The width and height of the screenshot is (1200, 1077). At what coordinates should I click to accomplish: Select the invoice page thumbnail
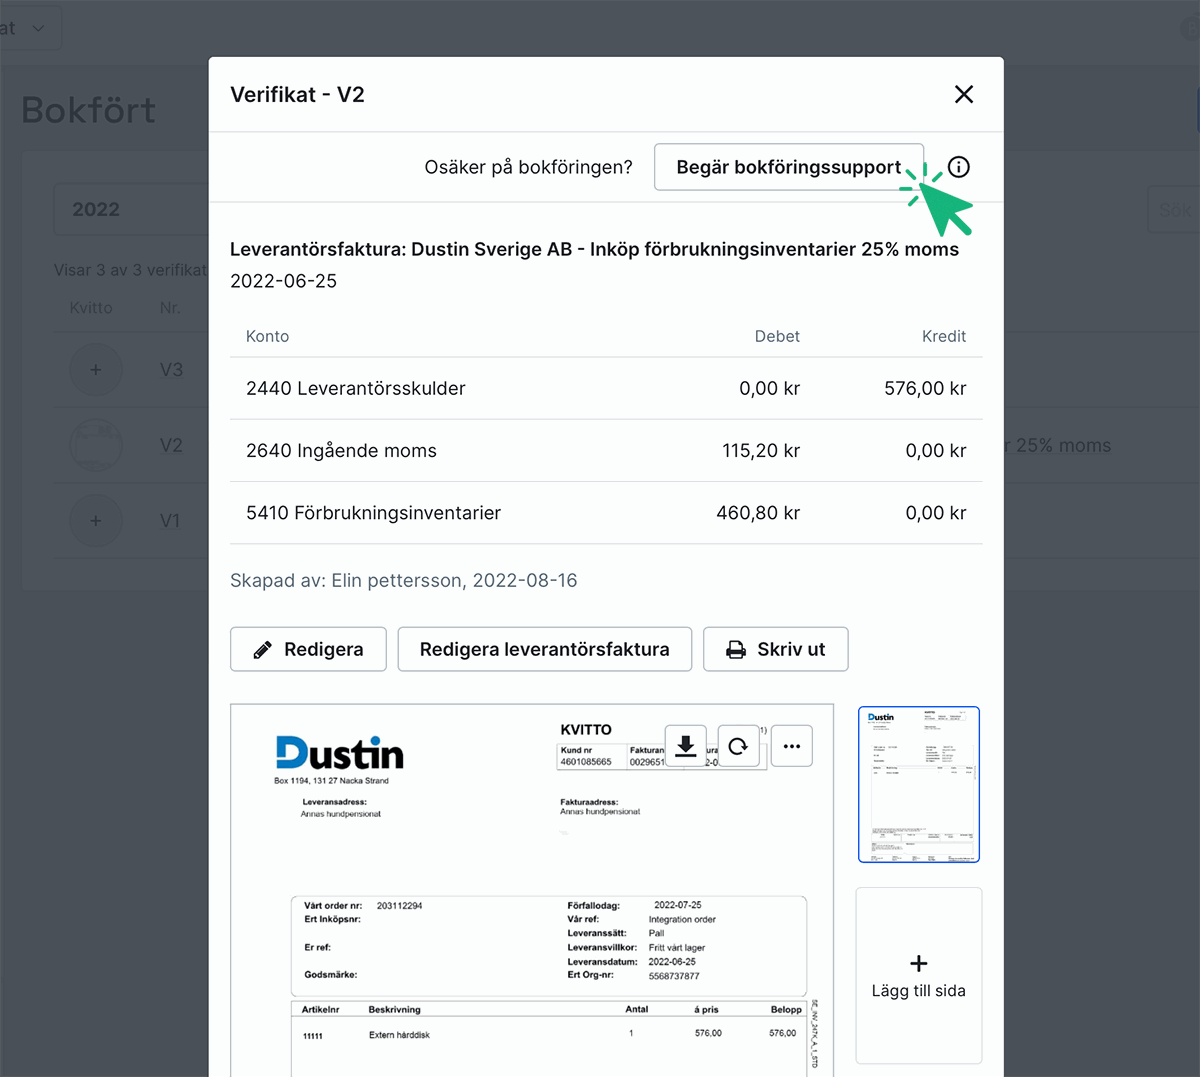coord(918,784)
